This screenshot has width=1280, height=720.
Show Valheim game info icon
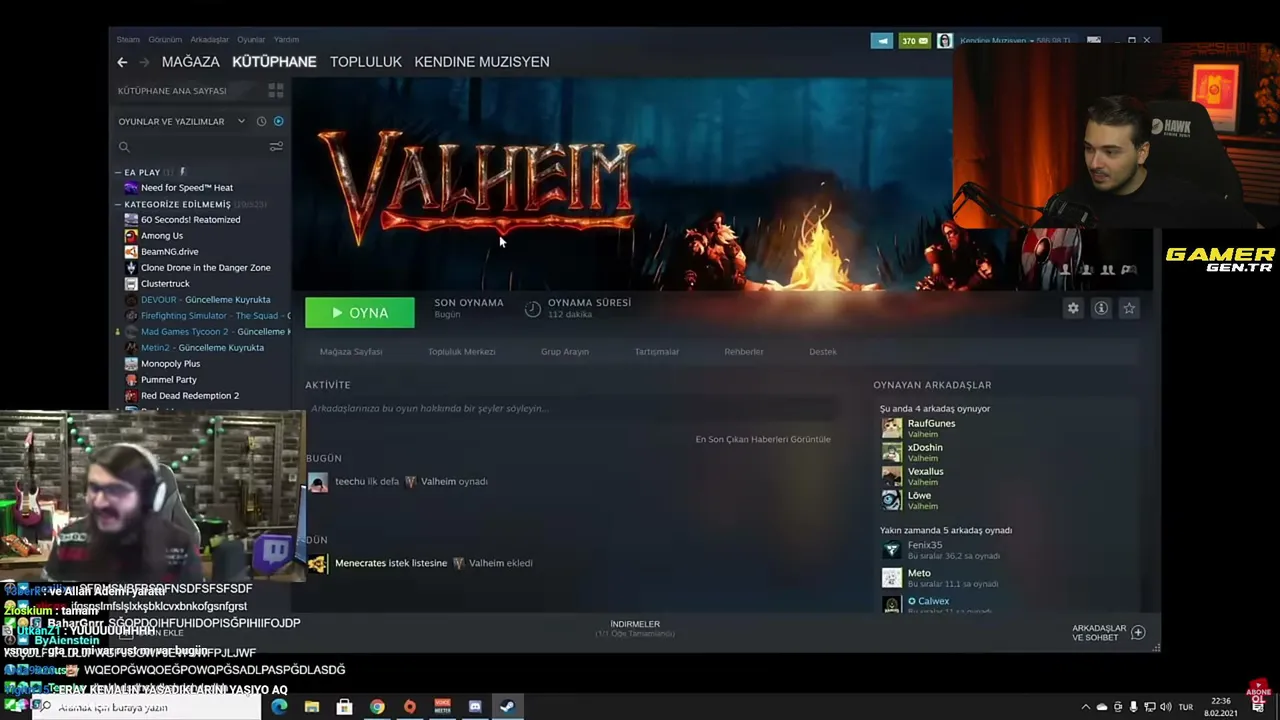coord(1101,308)
